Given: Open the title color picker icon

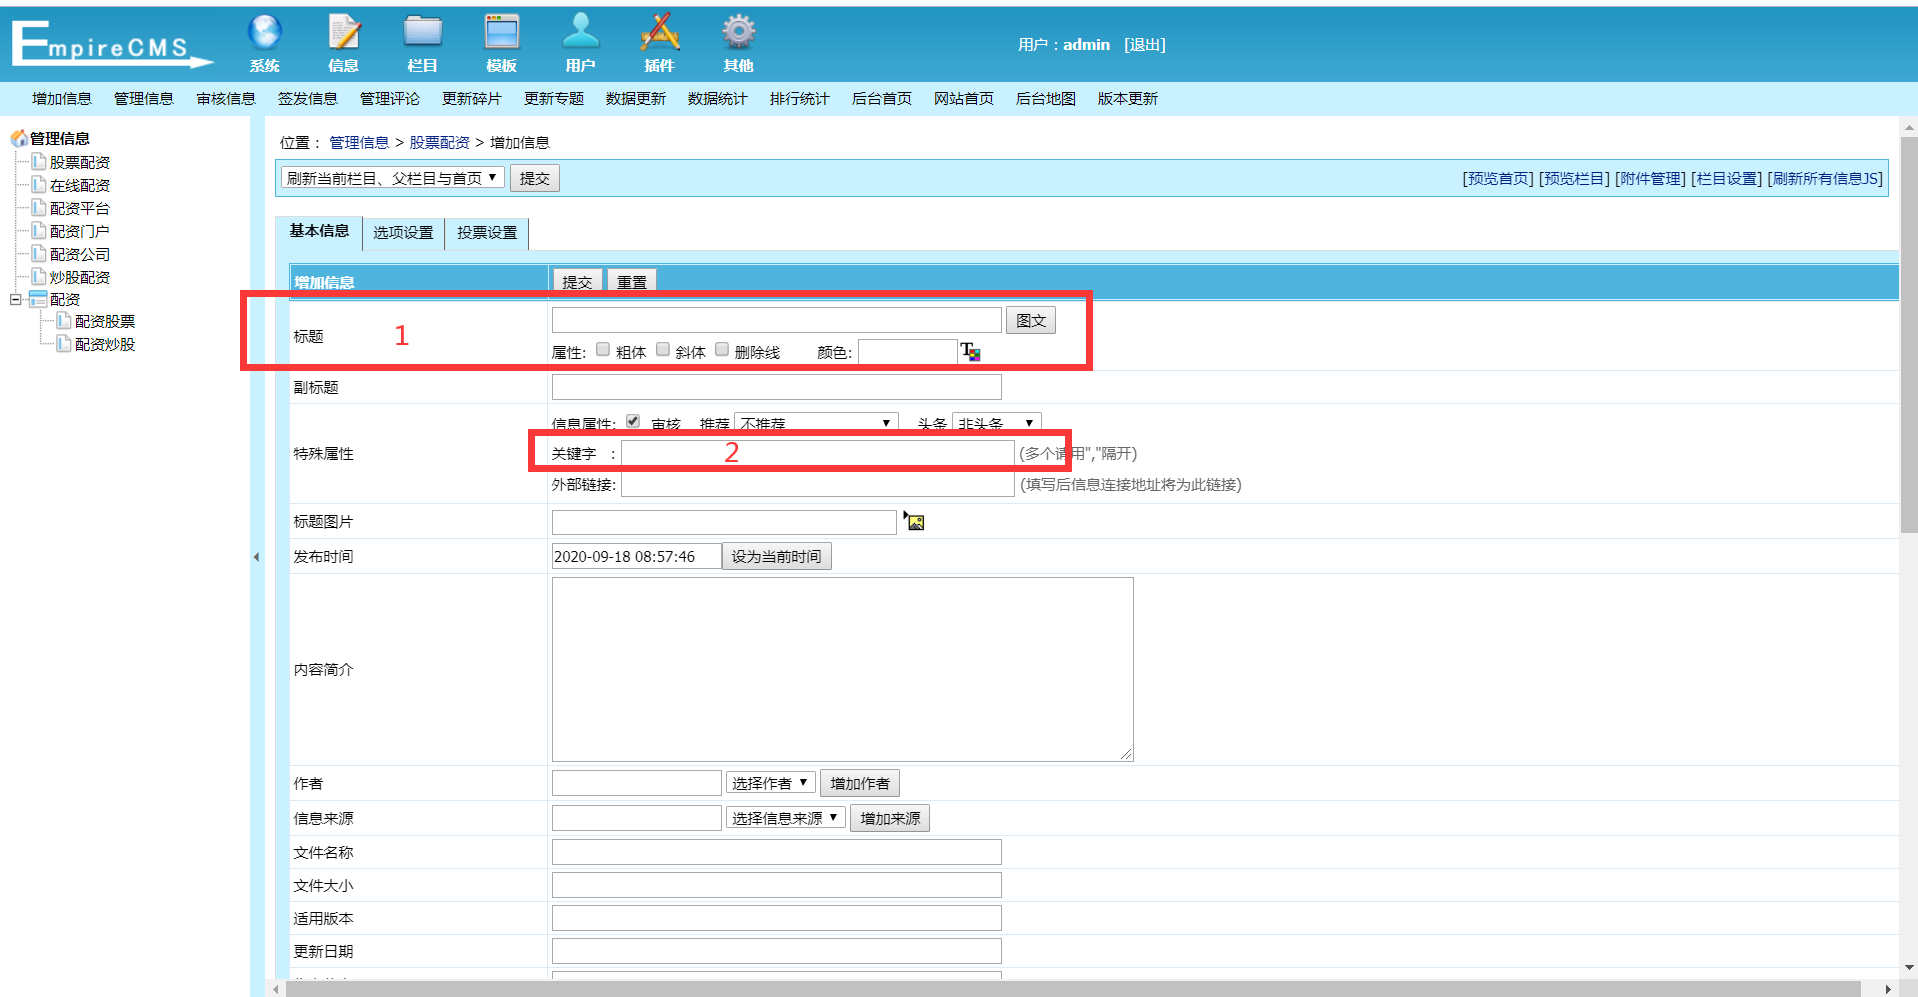Looking at the screenshot, I should pos(970,351).
